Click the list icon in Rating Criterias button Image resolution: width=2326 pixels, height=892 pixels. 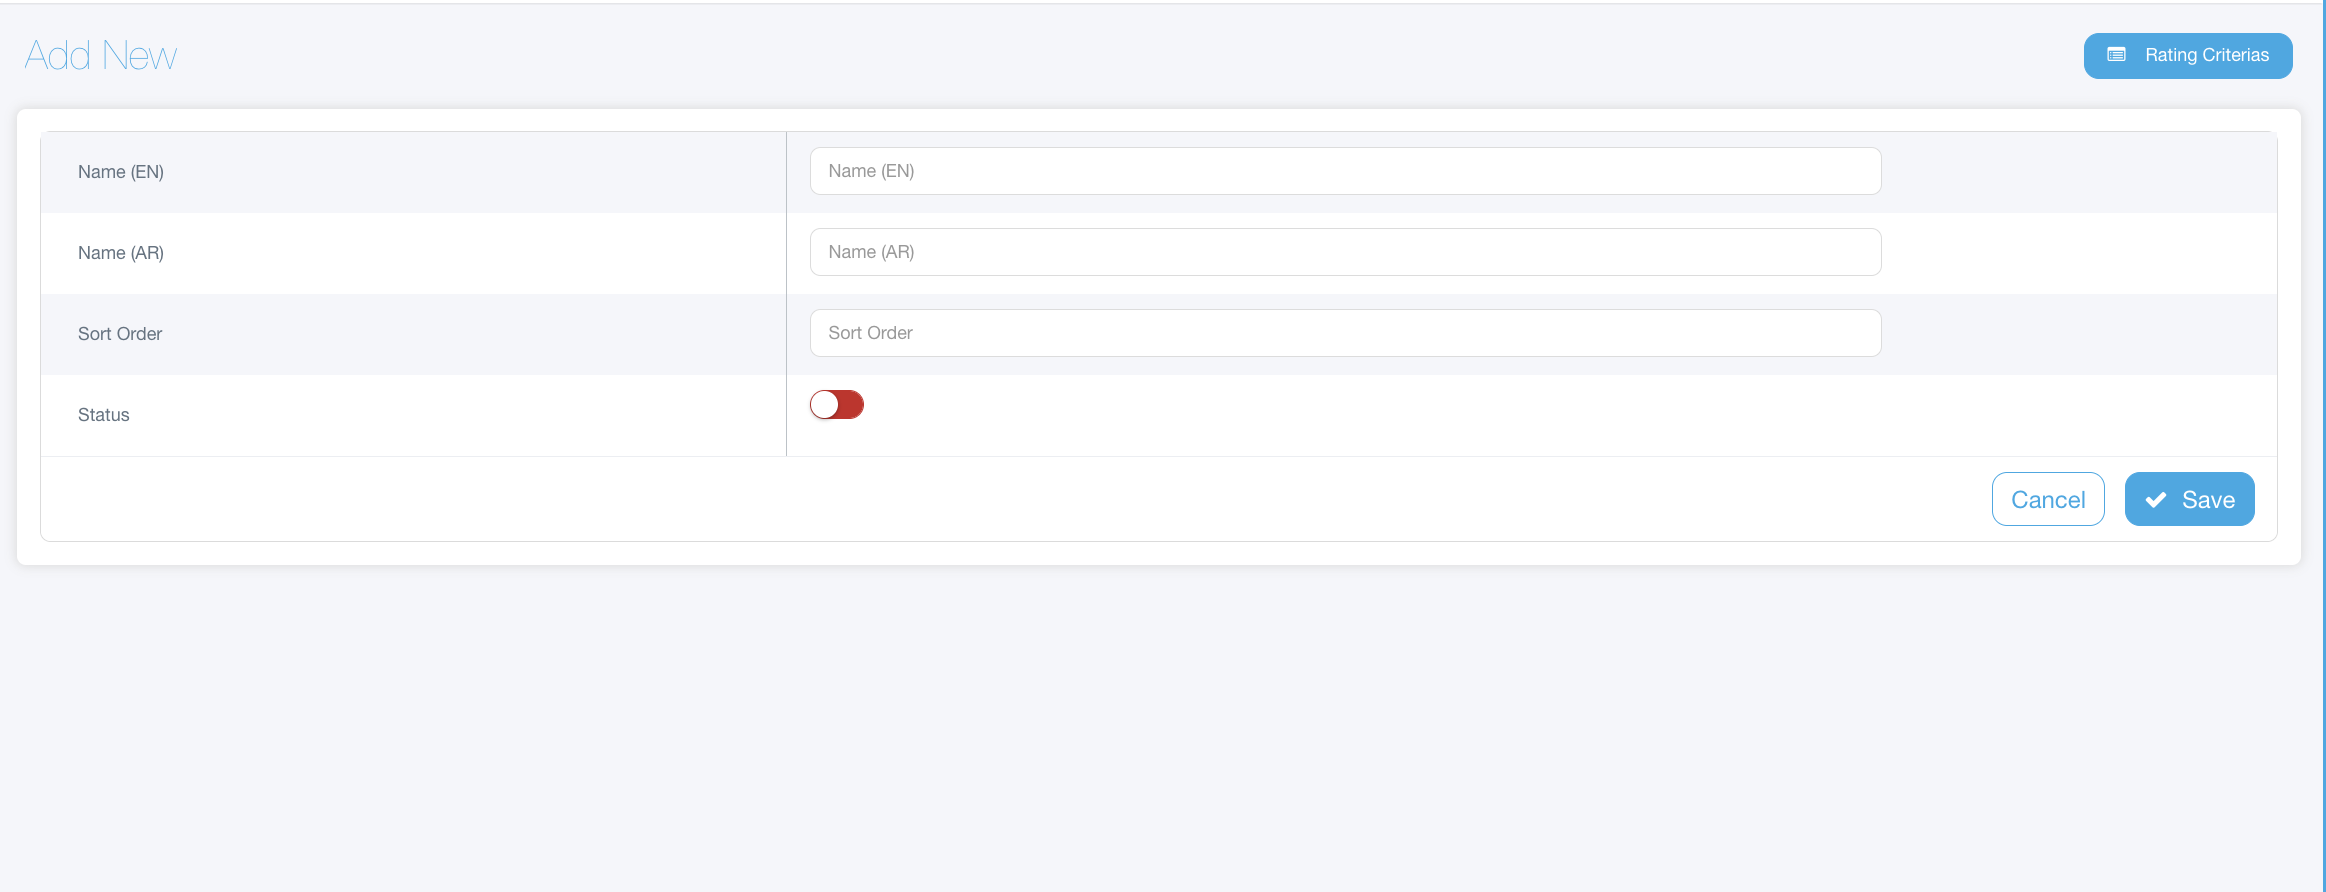(2116, 55)
